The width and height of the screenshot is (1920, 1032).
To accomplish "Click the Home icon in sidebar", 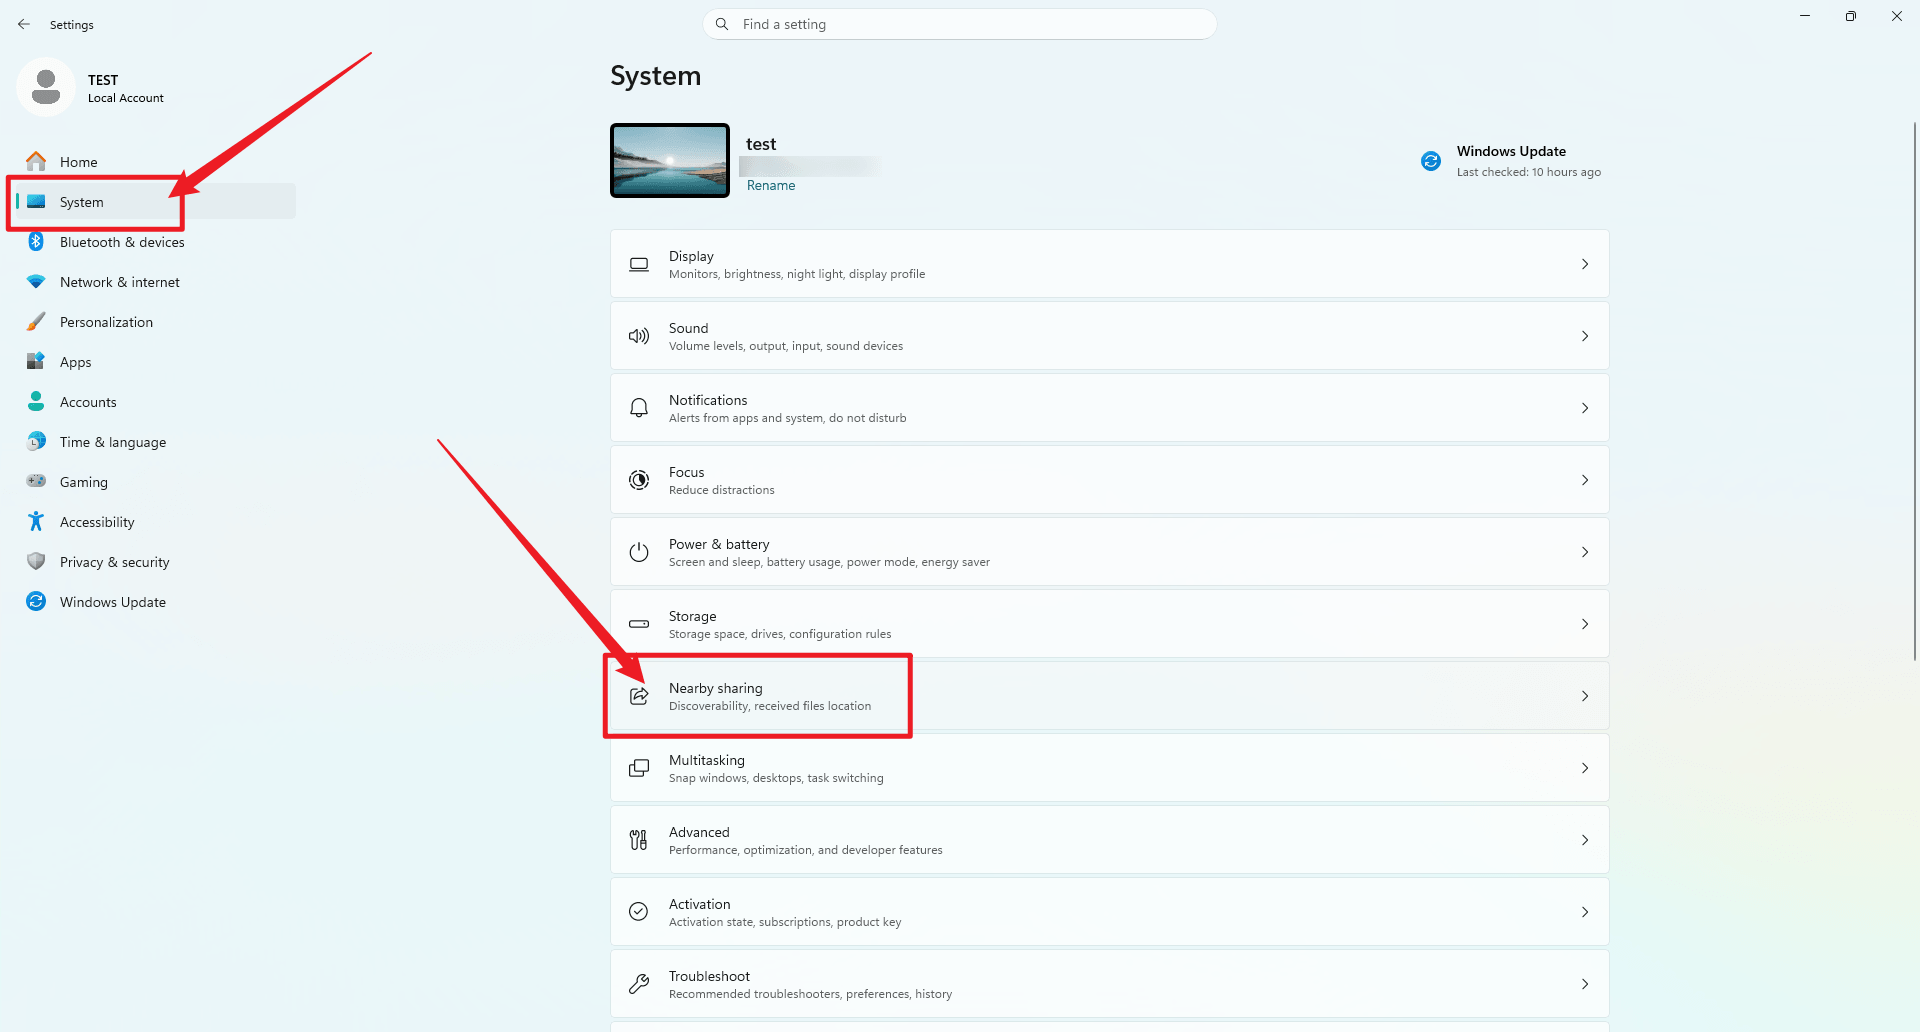I will 36,161.
